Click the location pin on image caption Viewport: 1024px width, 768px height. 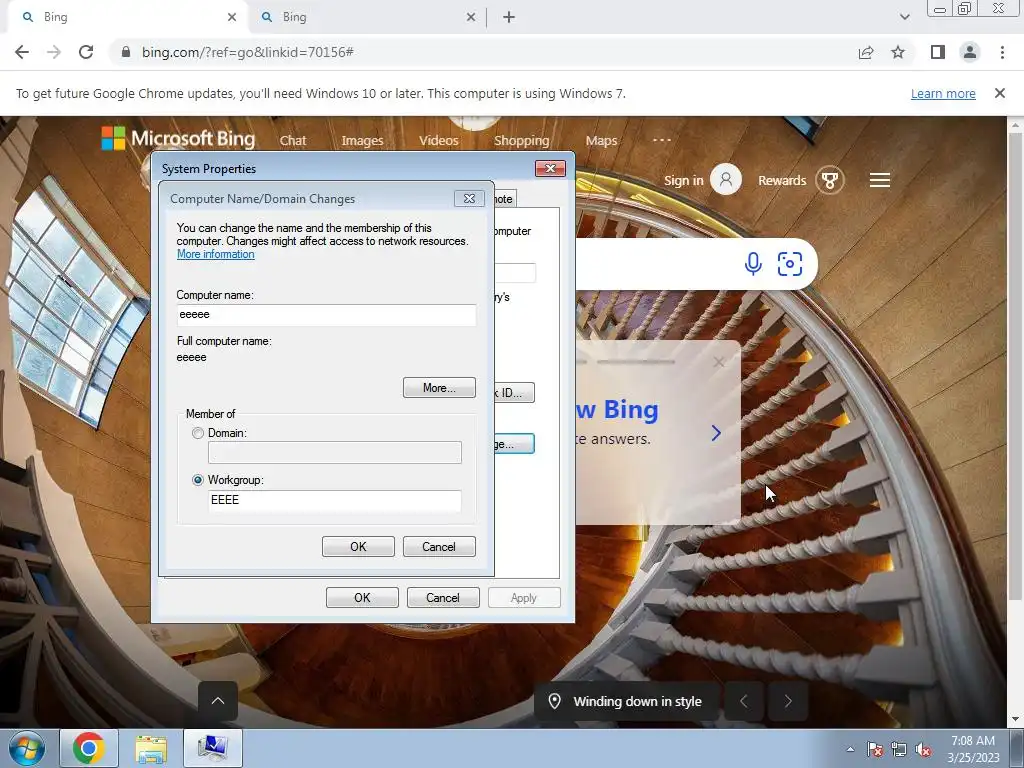(554, 701)
